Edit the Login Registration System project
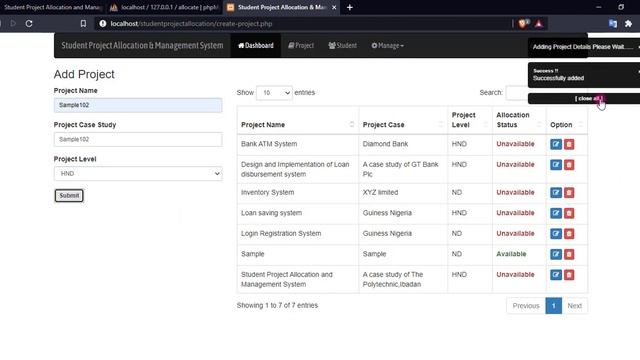 tap(556, 234)
